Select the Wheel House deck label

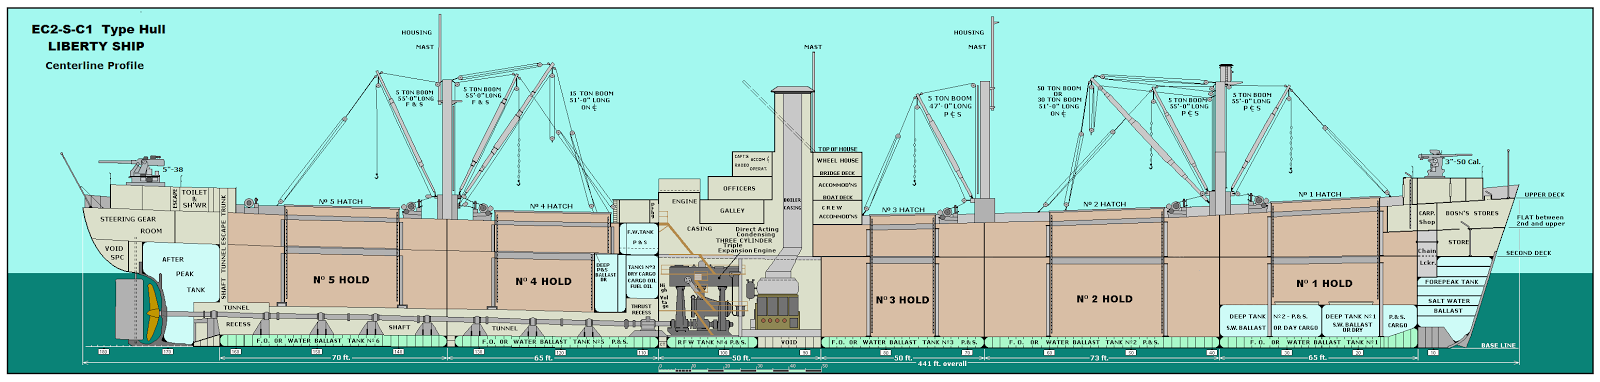[x=837, y=160]
